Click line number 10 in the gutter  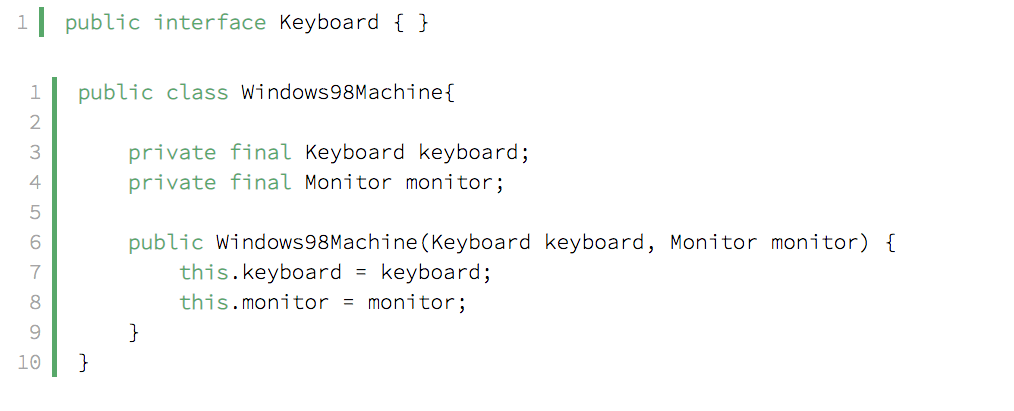click(29, 362)
